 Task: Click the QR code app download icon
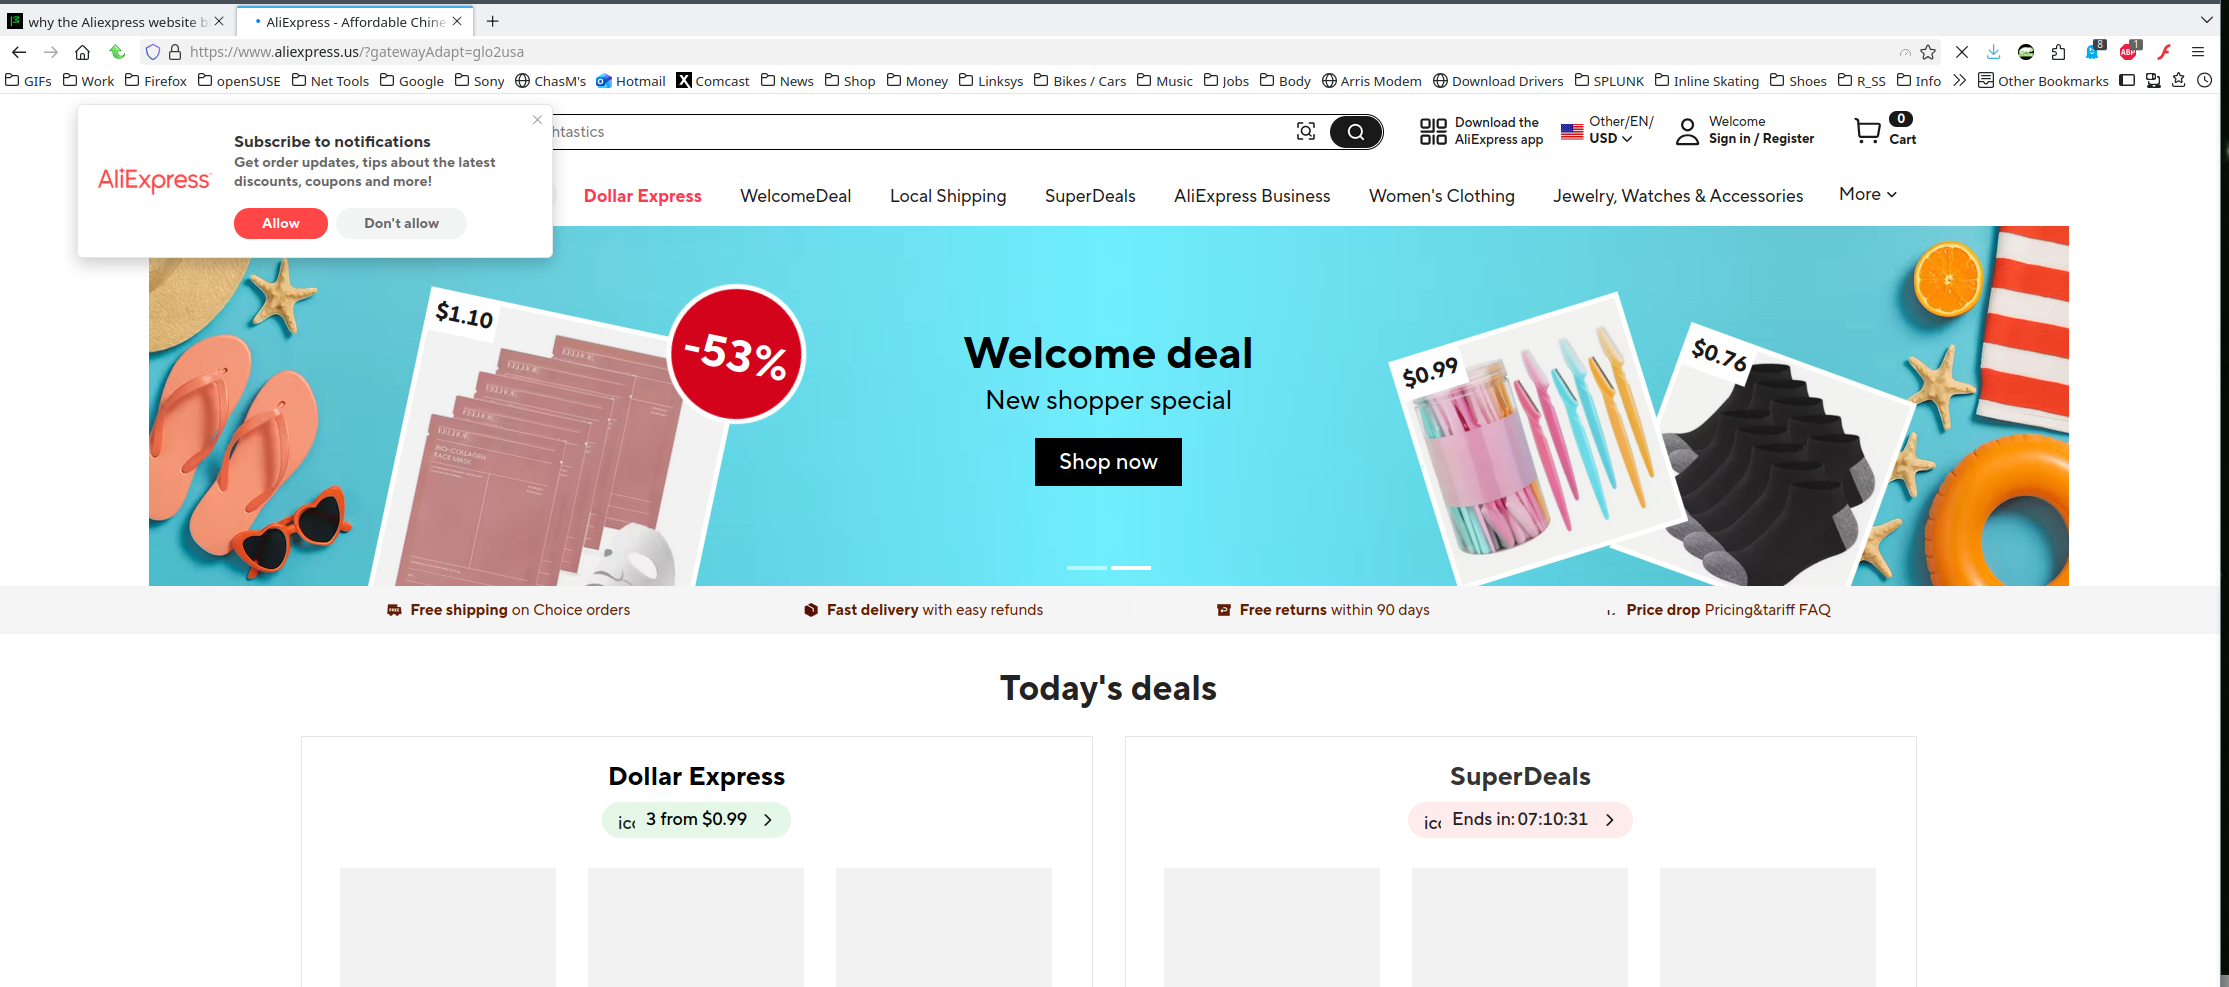click(x=1433, y=131)
